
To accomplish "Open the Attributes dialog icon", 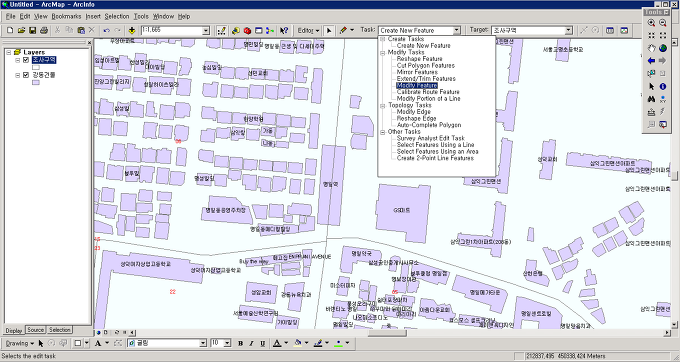I will (610, 30).
